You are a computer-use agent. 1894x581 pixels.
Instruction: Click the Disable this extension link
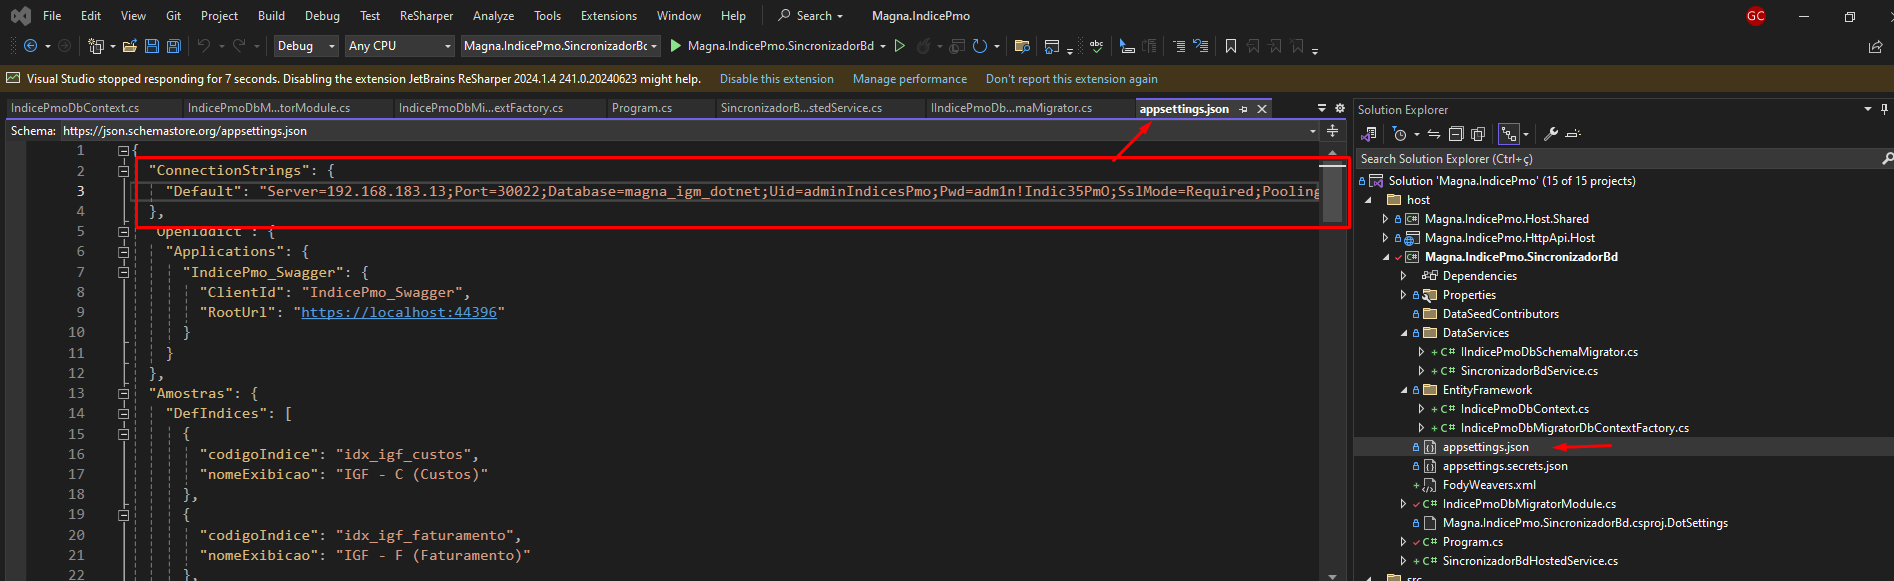pos(776,79)
